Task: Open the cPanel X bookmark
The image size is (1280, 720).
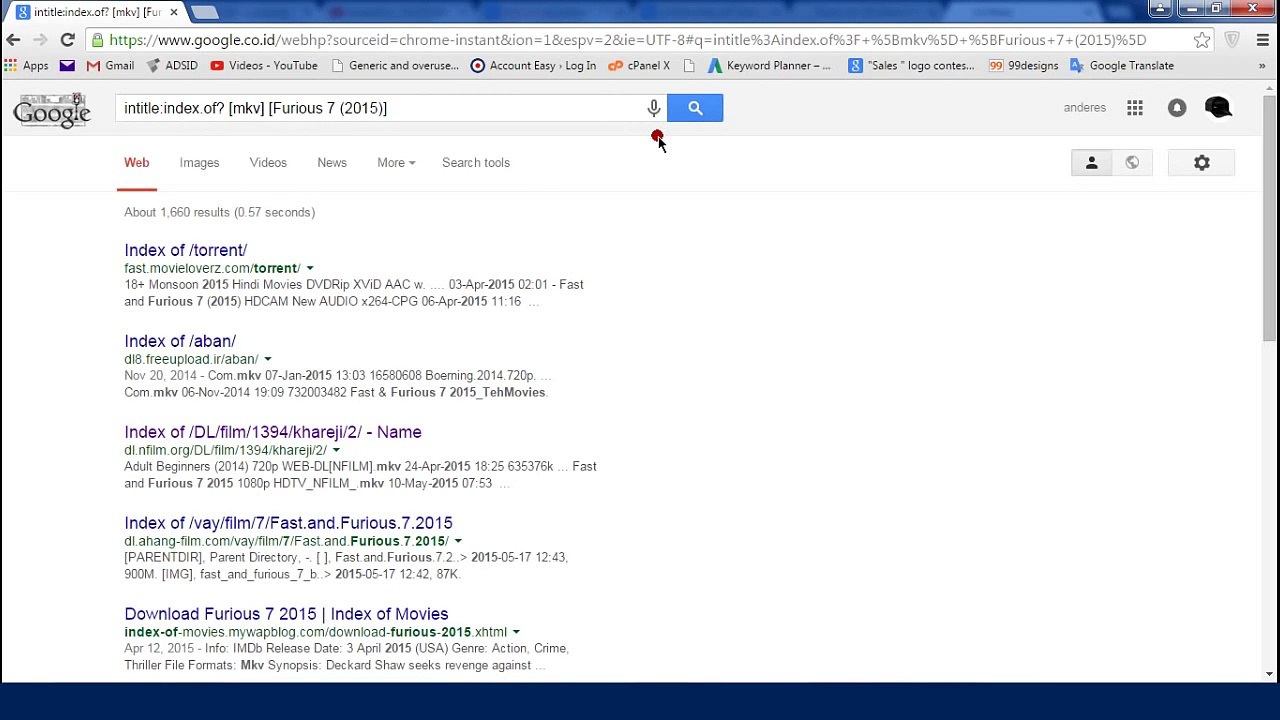Action: (639, 66)
